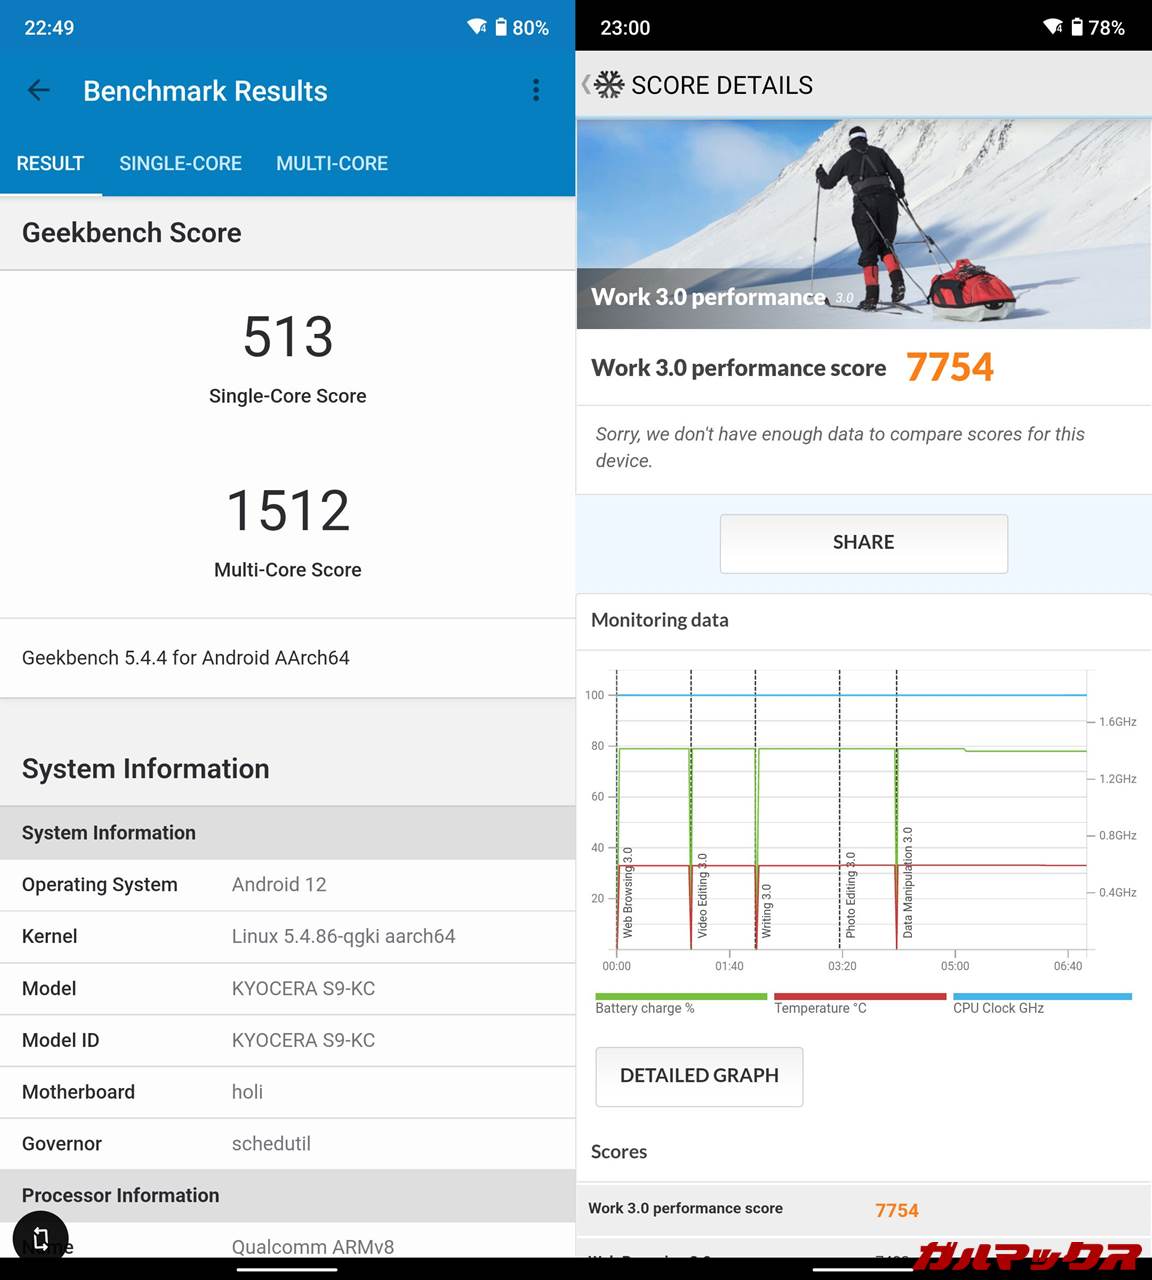1152x1280 pixels.
Task: Tap the left Wi-Fi status icon
Action: click(x=477, y=27)
